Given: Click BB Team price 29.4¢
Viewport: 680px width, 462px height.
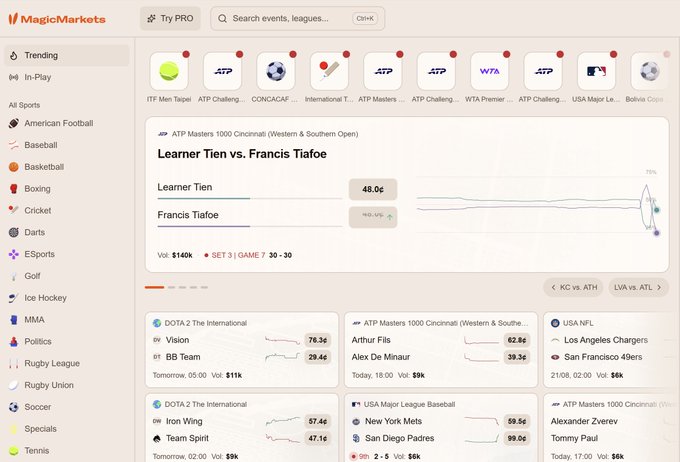Looking at the screenshot, I should click(x=317, y=357).
